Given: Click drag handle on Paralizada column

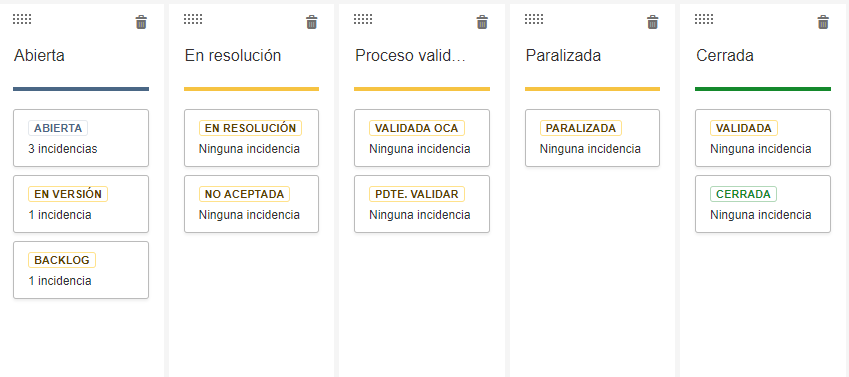Looking at the screenshot, I should point(534,19).
